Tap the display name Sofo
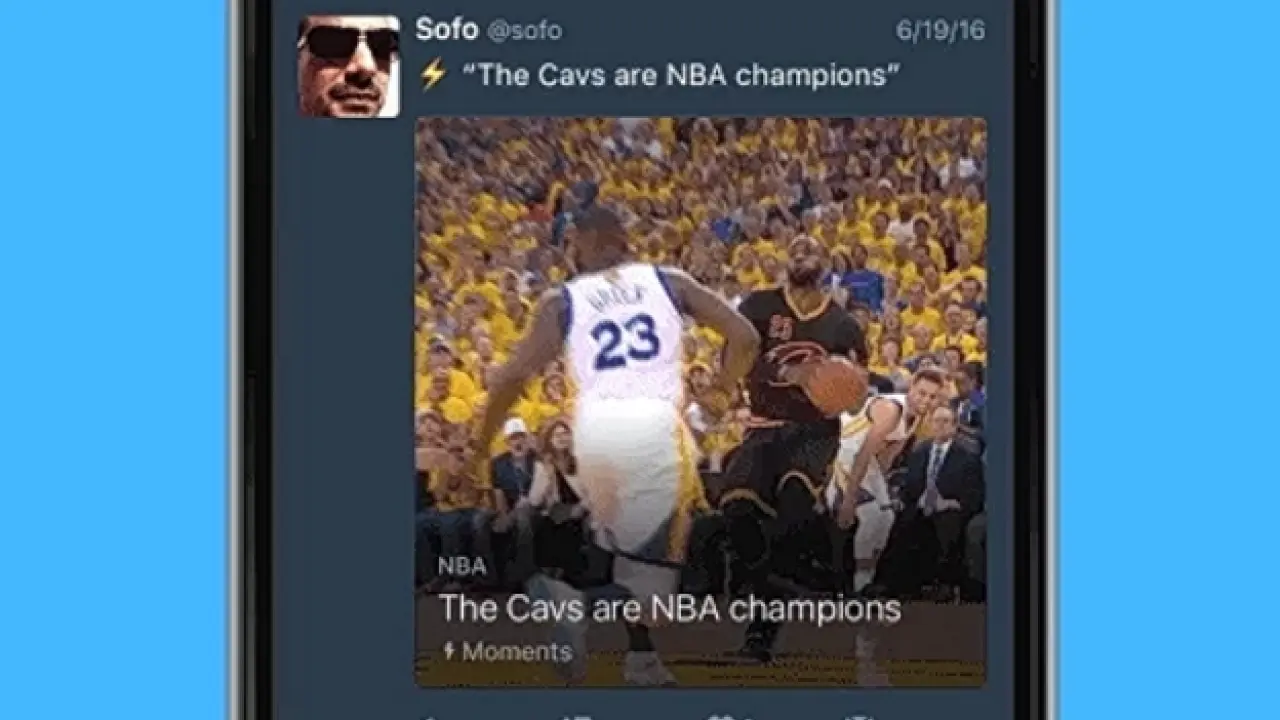 [x=446, y=29]
